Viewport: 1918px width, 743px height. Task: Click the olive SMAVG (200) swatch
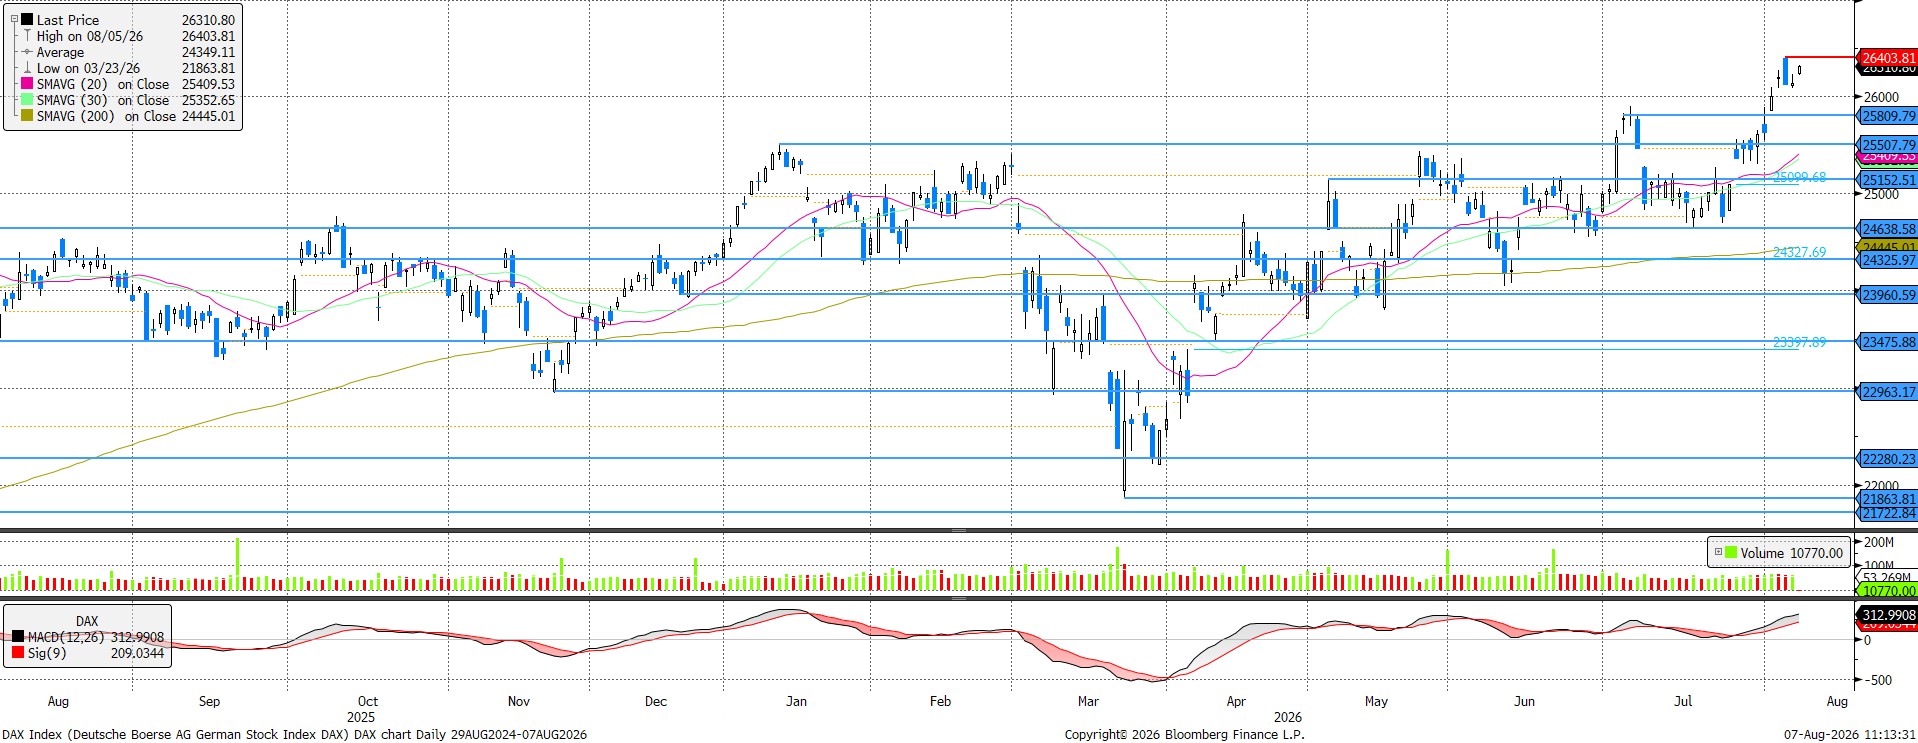27,116
